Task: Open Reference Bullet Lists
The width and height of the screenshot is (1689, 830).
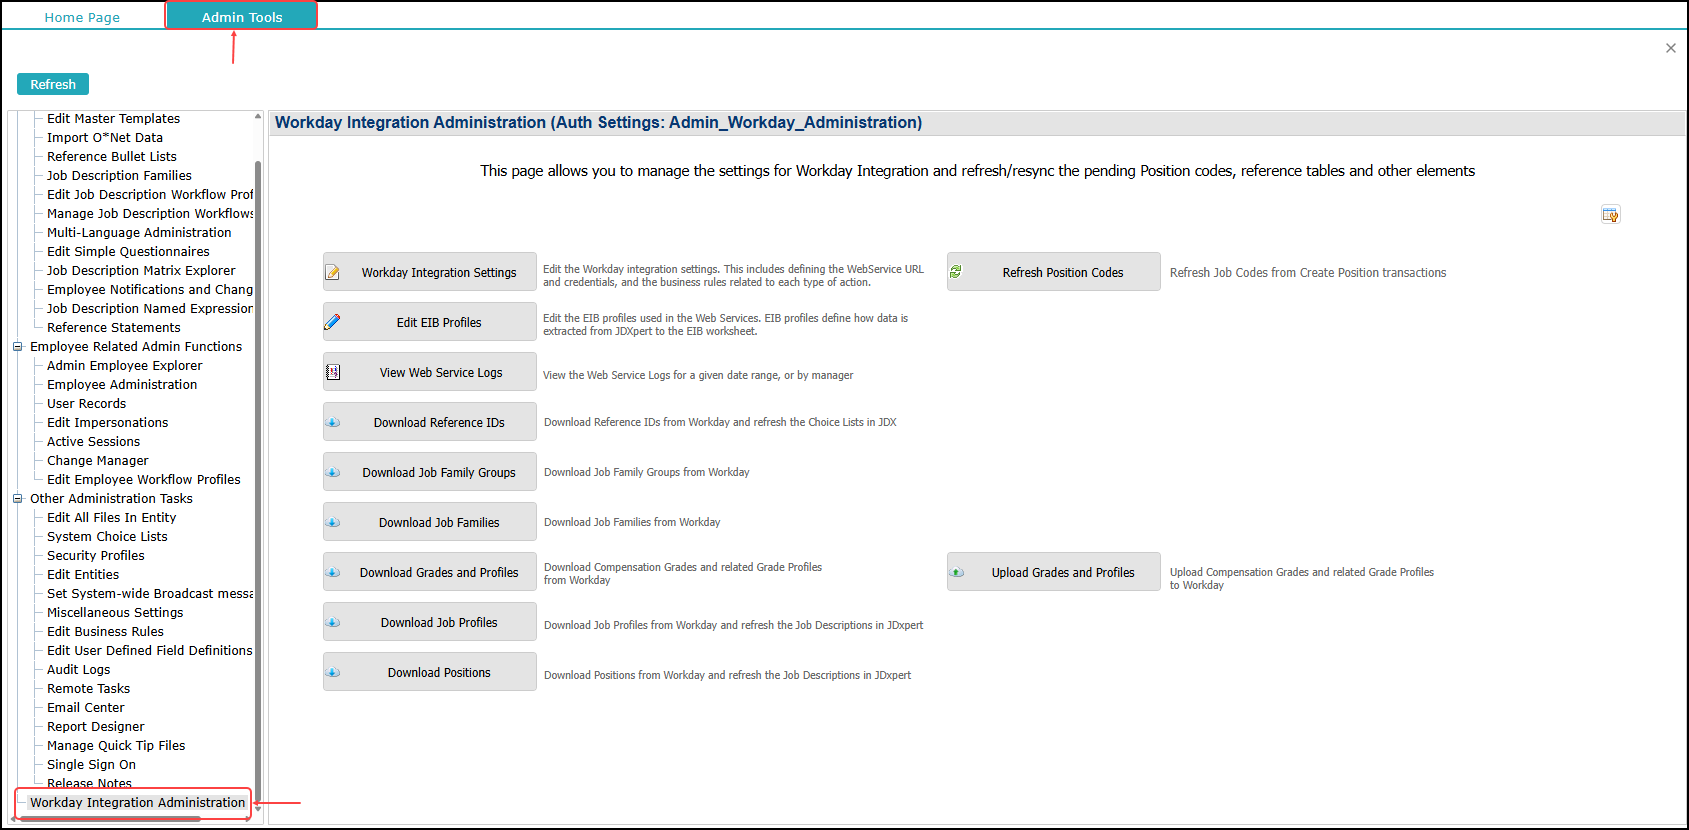Action: (112, 157)
